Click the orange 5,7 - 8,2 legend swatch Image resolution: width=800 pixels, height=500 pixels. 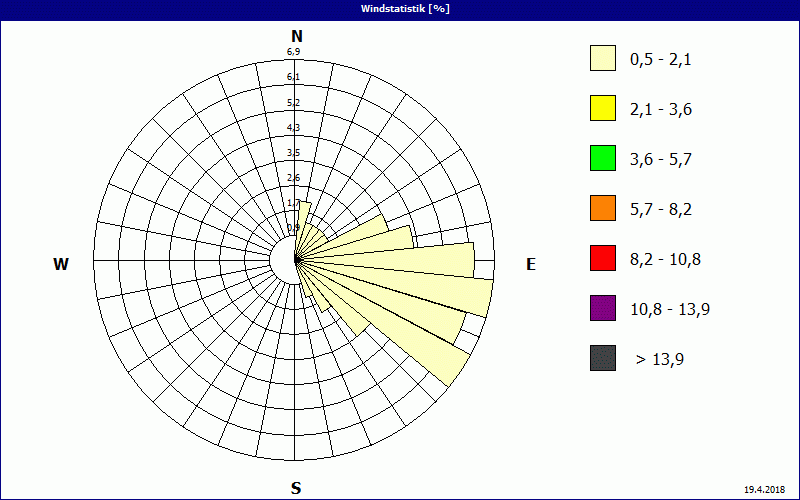pyautogui.click(x=603, y=208)
